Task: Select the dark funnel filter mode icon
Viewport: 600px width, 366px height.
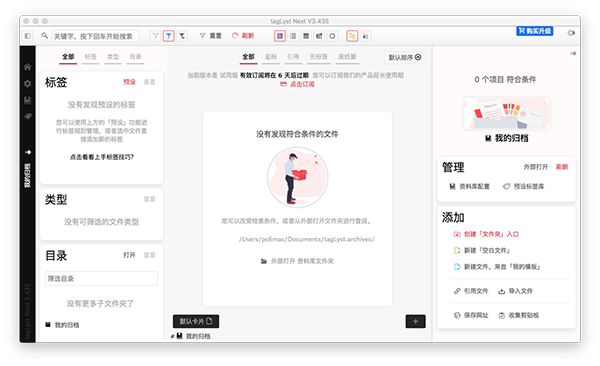Action: (x=182, y=36)
